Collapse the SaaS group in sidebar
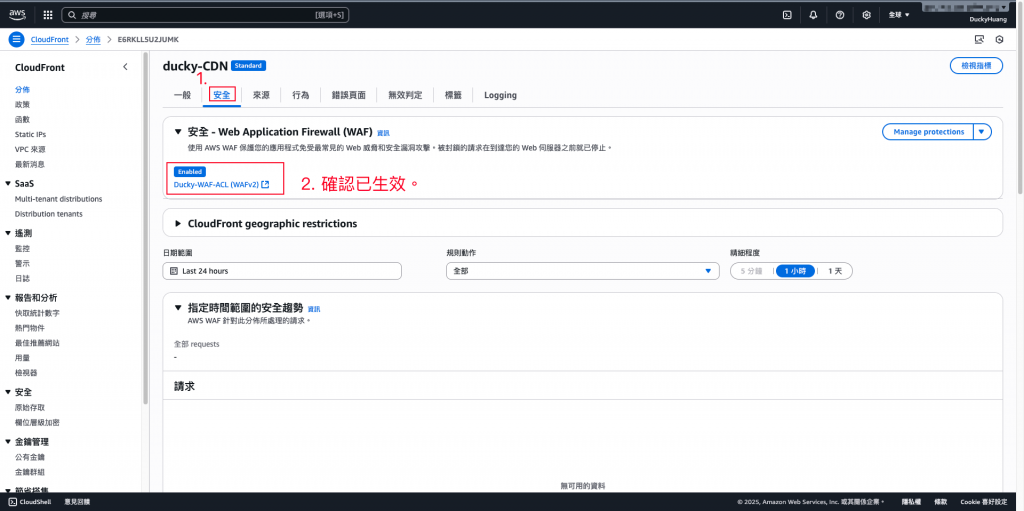Viewport: 1024px width, 511px height. pyautogui.click(x=8, y=184)
